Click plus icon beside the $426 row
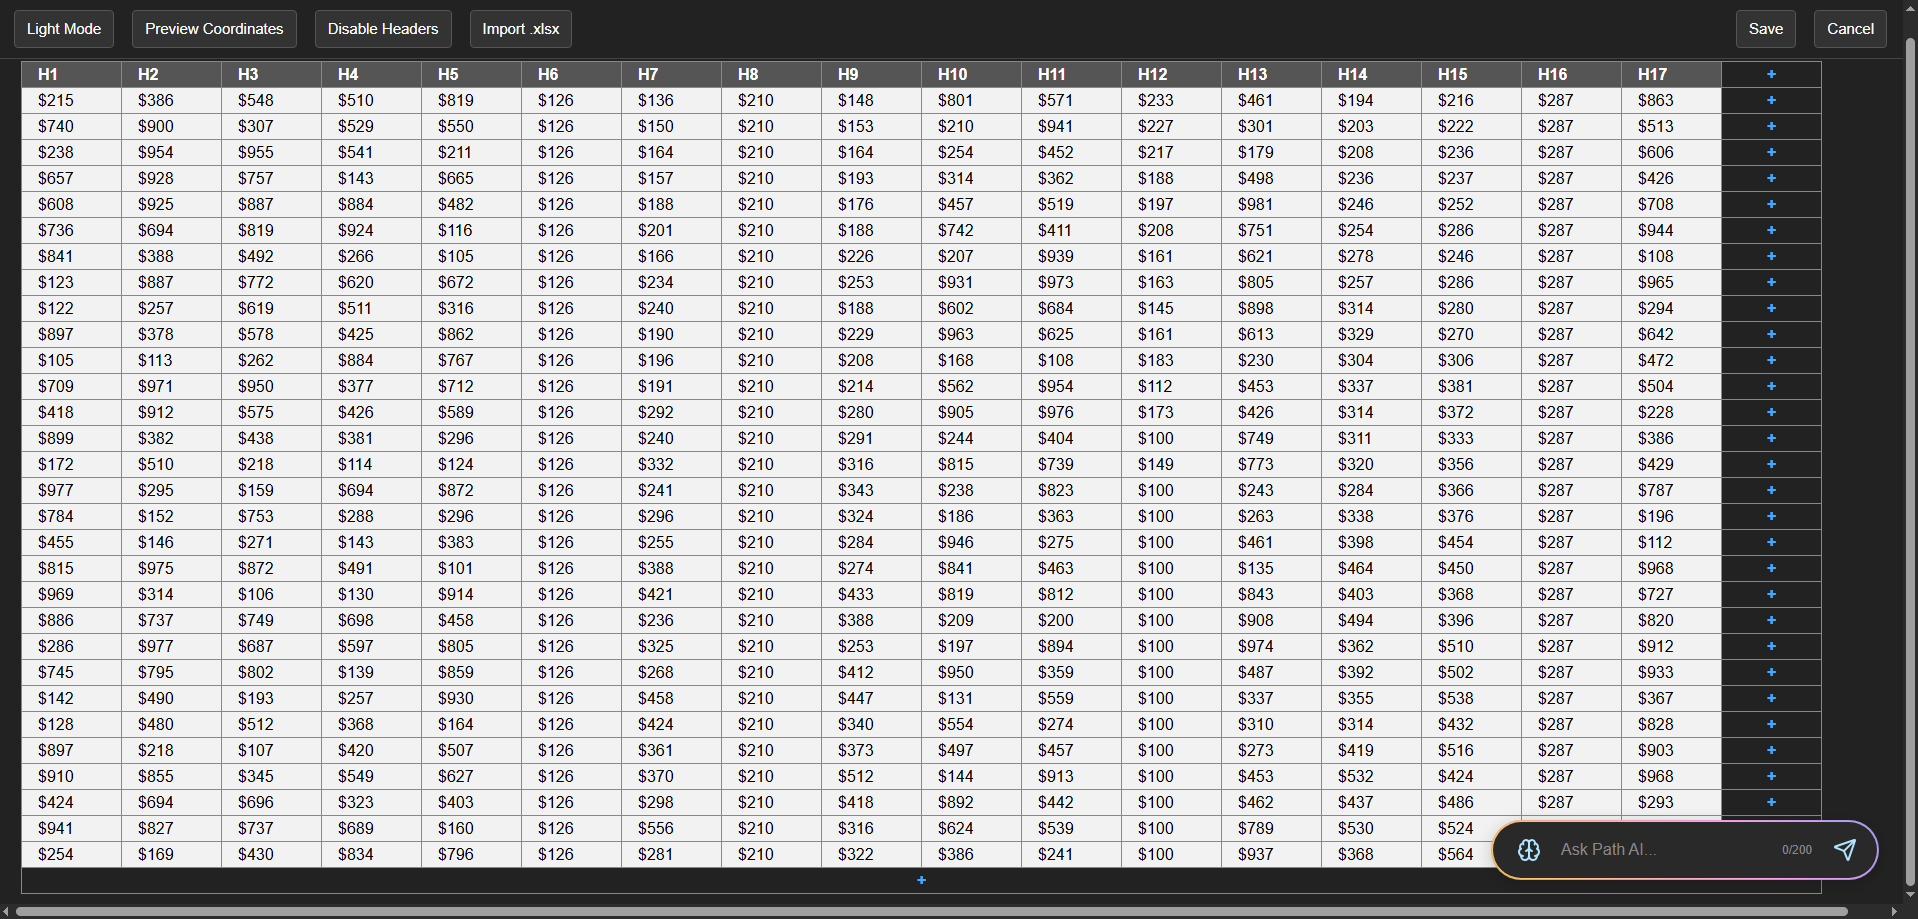The image size is (1918, 919). (x=1771, y=178)
